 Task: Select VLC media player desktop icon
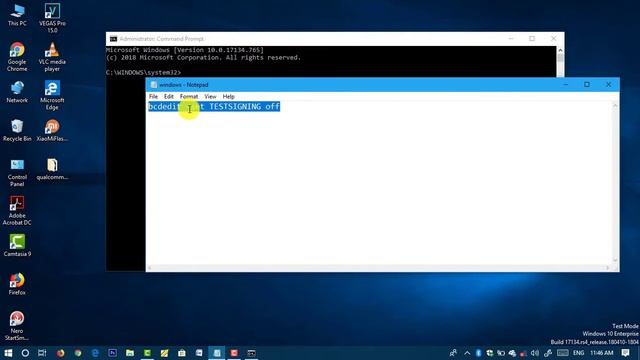point(52,57)
